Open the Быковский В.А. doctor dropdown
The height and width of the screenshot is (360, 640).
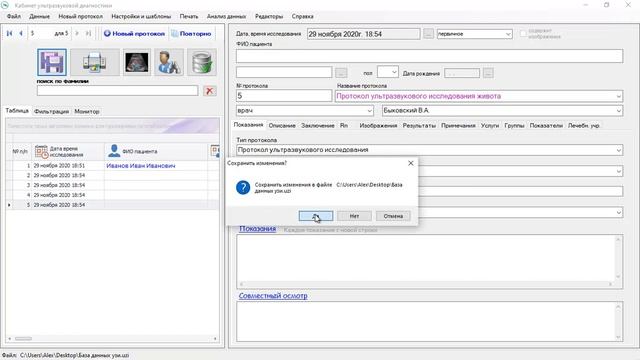[x=618, y=111]
